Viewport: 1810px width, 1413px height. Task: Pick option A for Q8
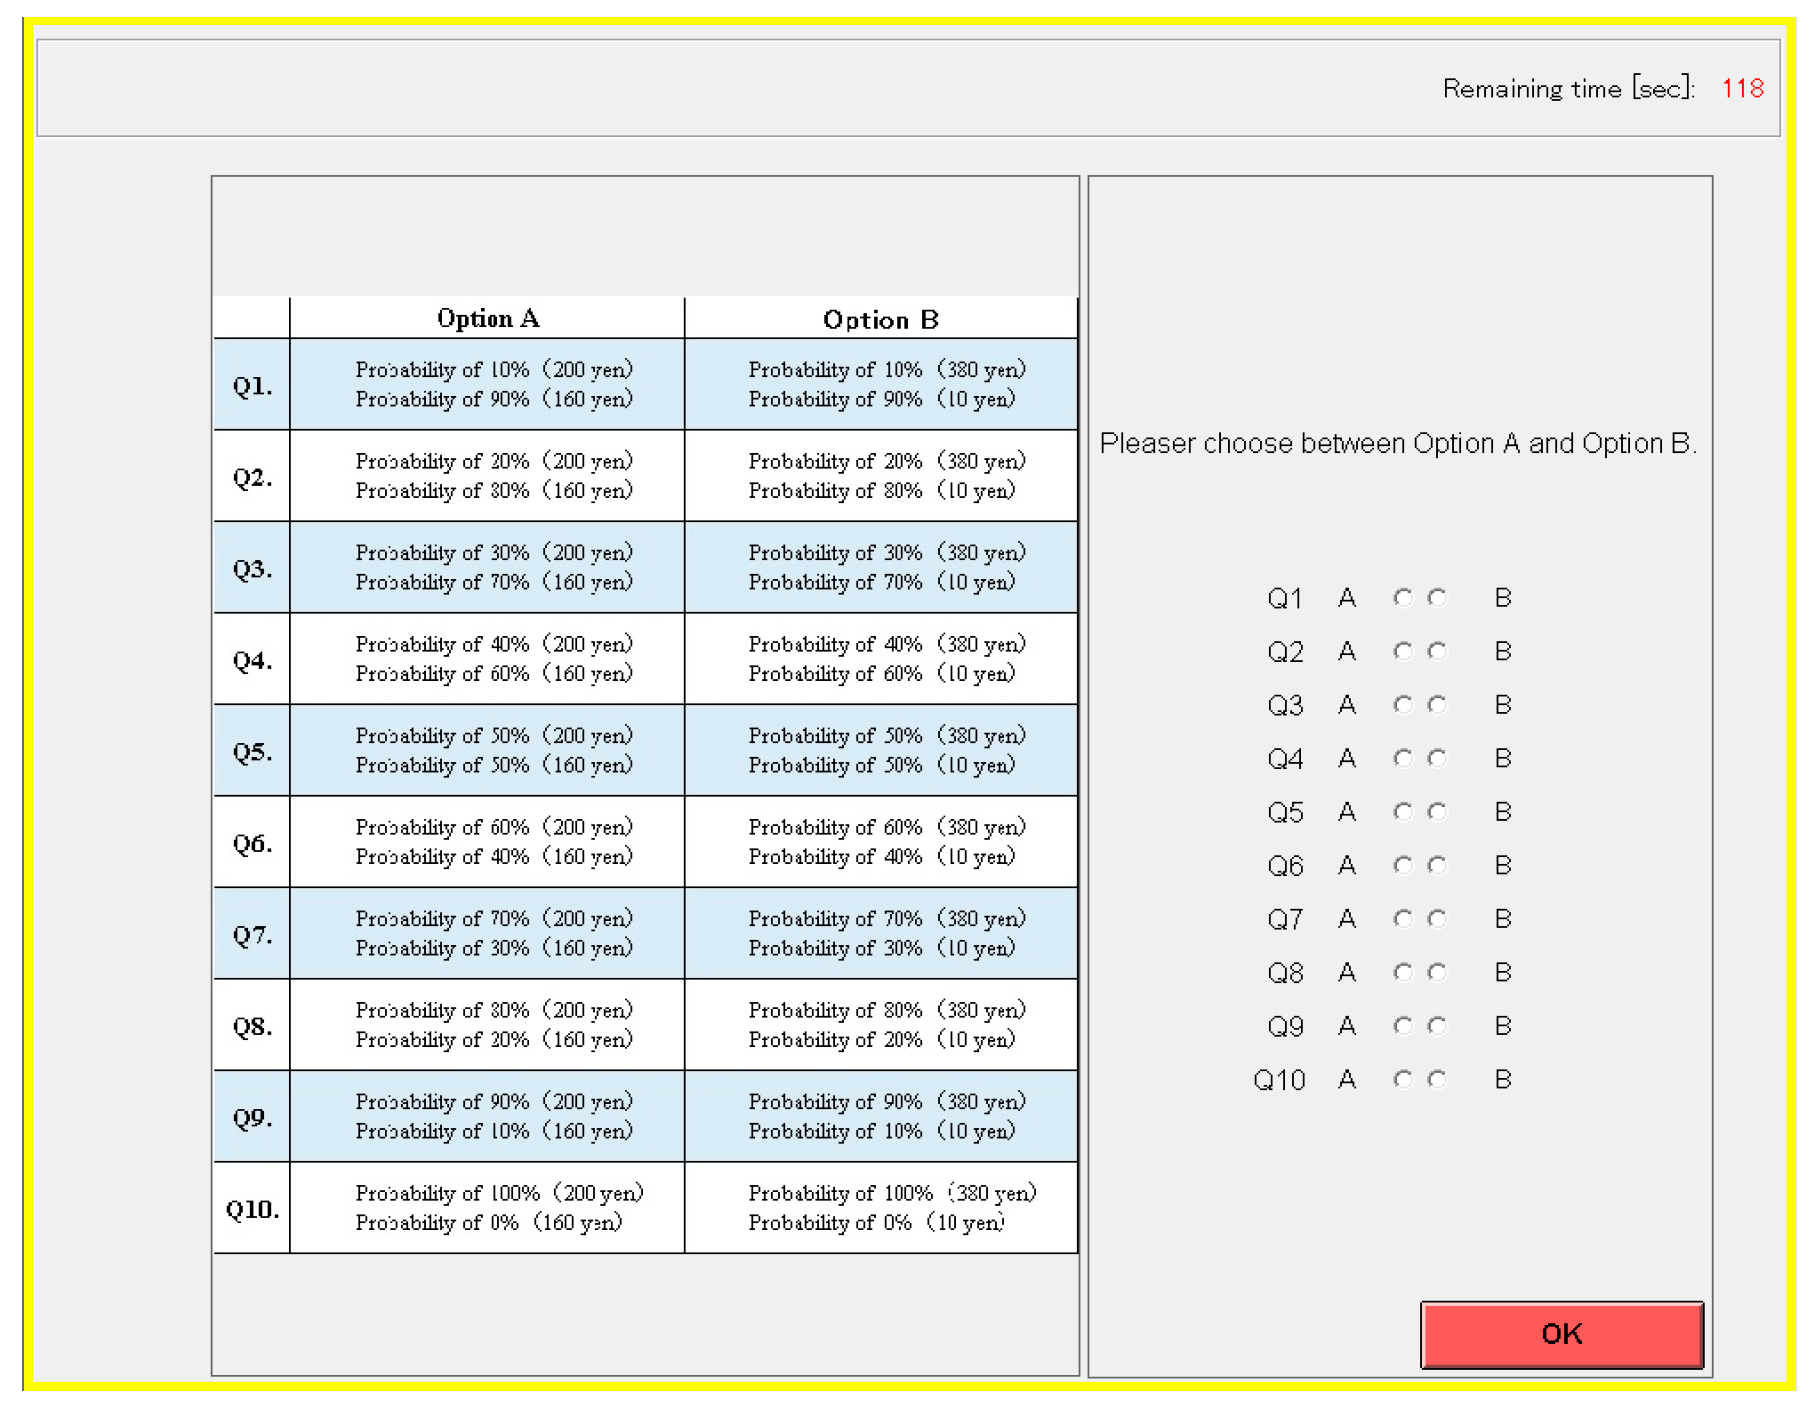pyautogui.click(x=1403, y=973)
